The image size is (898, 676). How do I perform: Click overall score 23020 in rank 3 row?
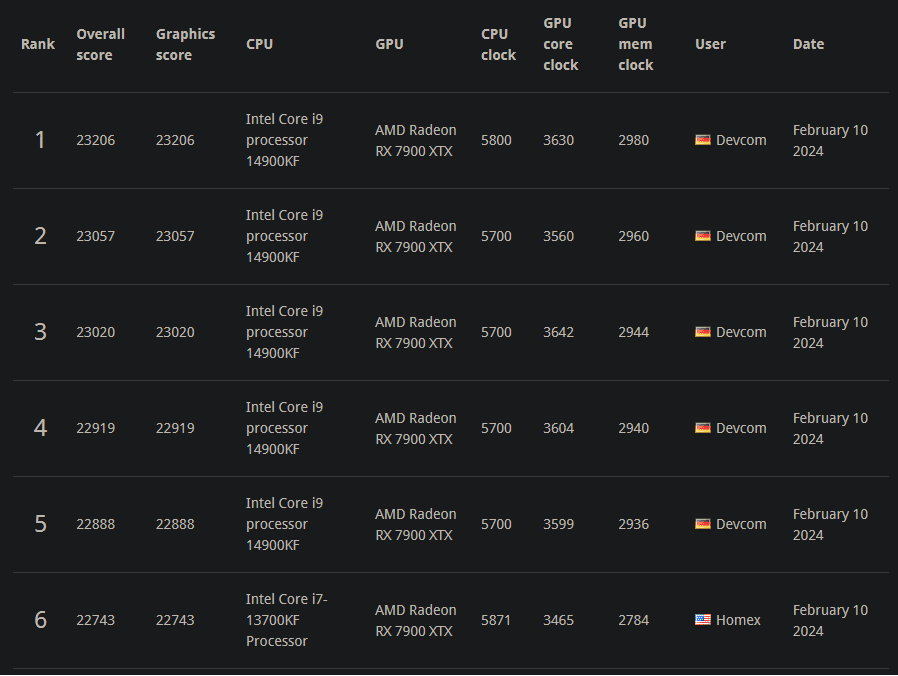click(x=95, y=332)
